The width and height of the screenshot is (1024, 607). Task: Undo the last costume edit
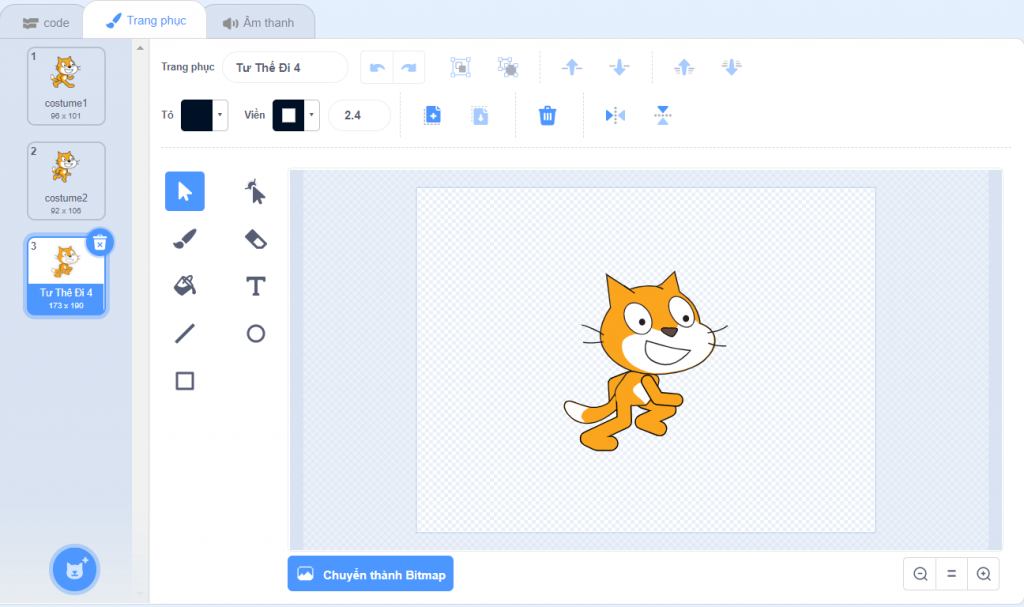click(x=377, y=67)
